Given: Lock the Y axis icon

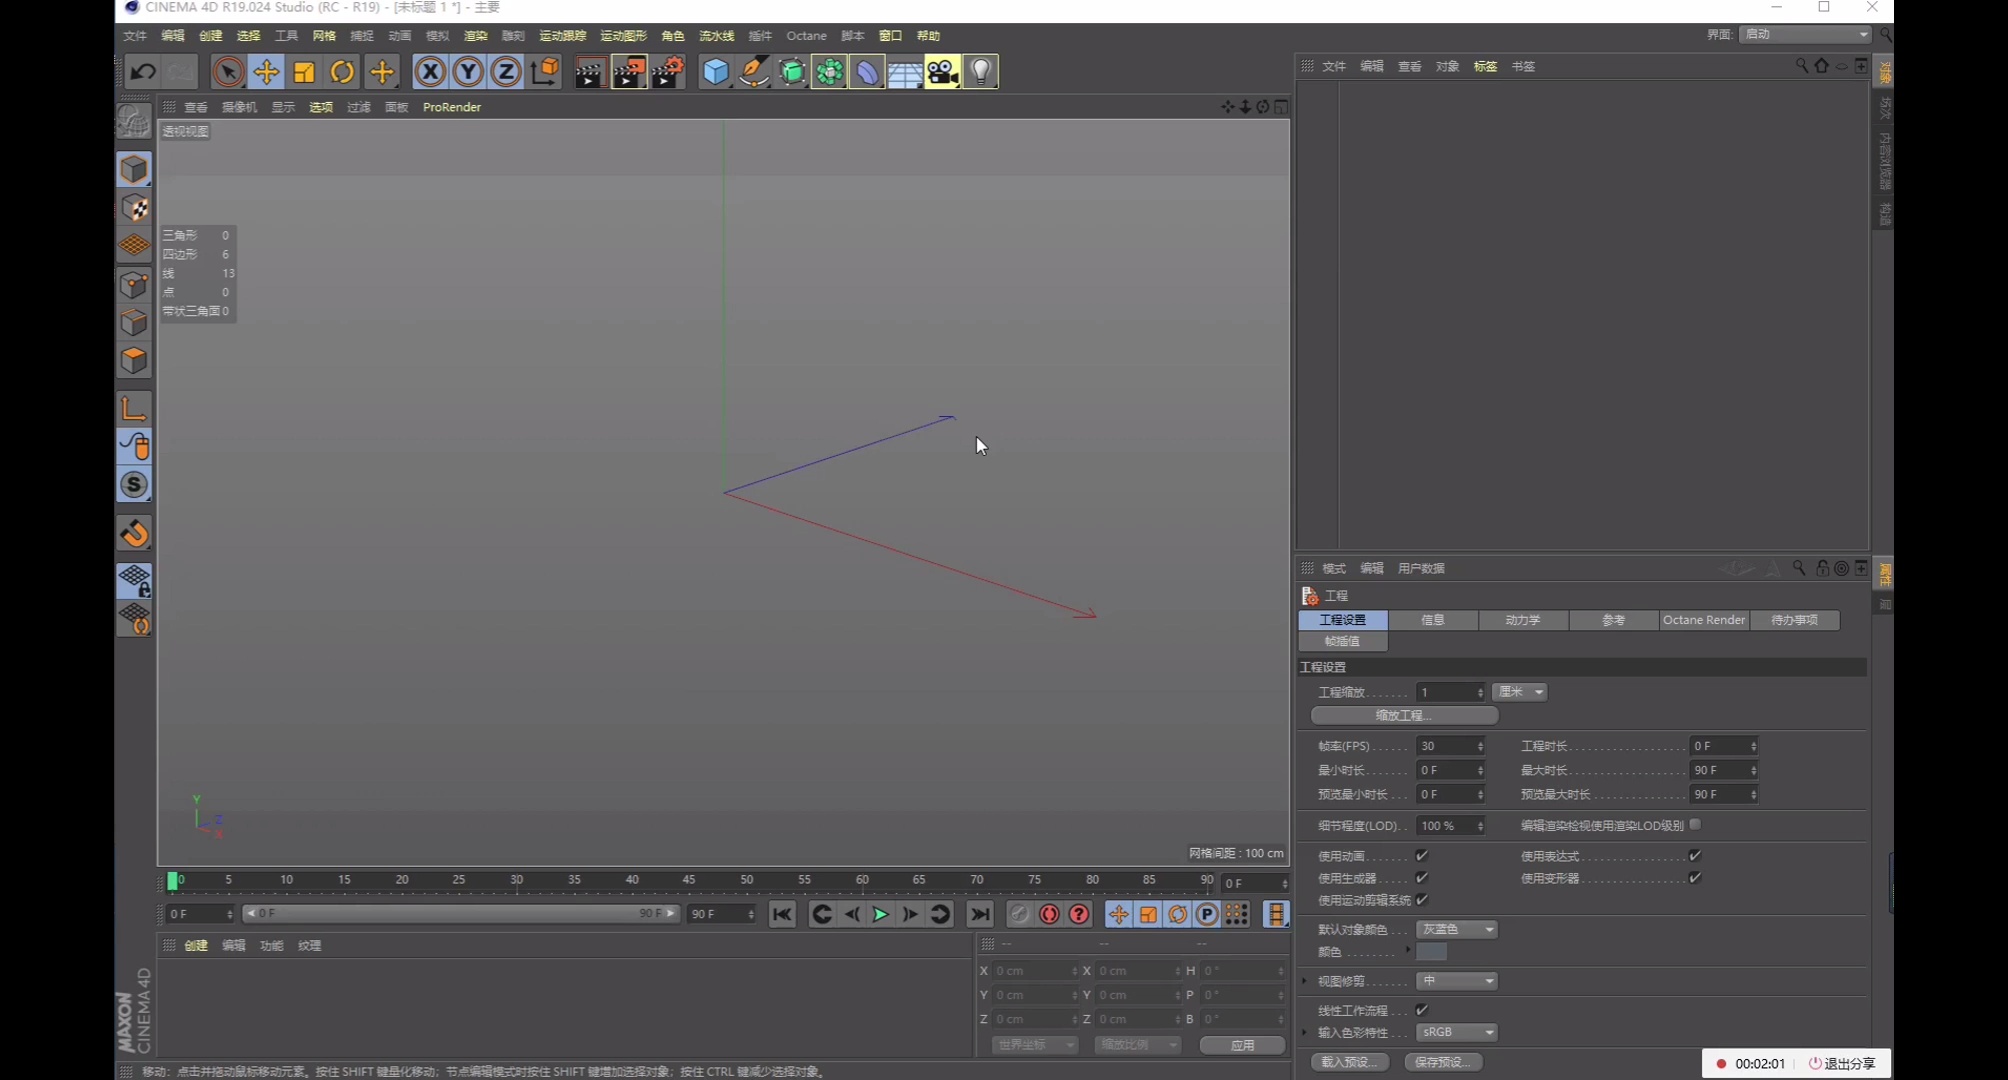Looking at the screenshot, I should 467,71.
